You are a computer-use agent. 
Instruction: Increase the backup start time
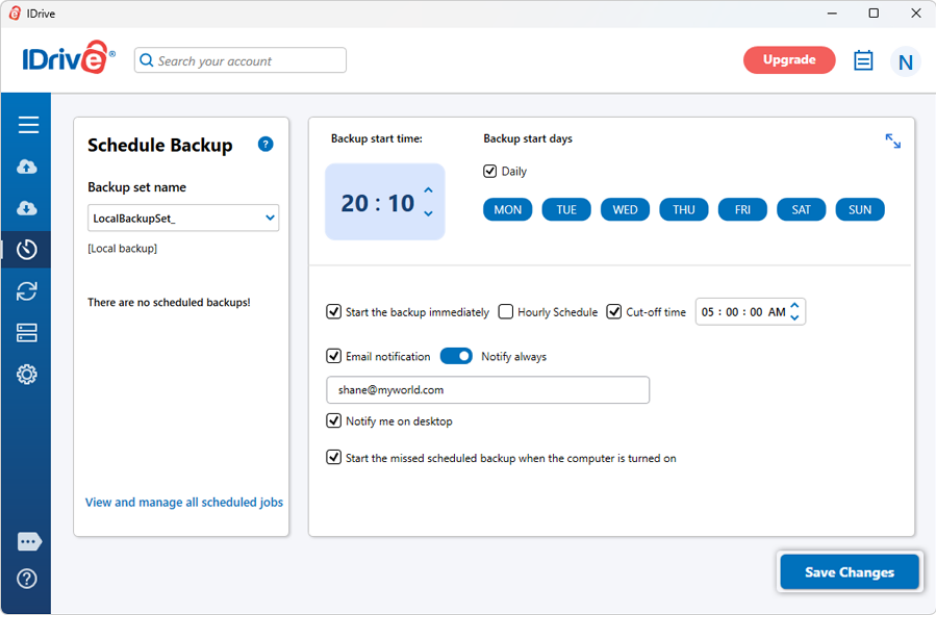tap(428, 190)
